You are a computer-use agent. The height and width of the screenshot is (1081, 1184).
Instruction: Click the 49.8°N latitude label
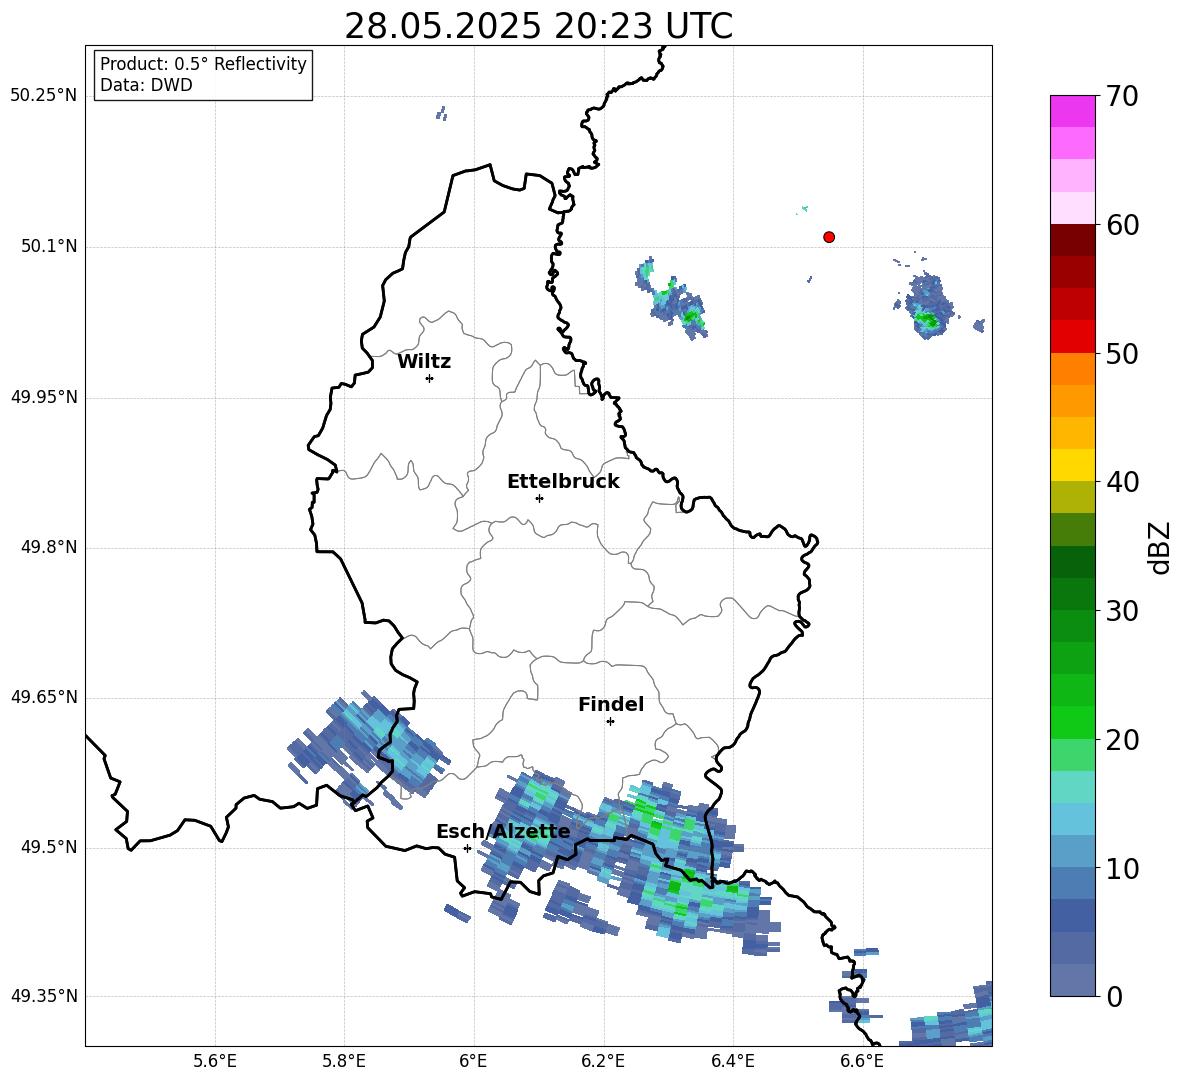pyautogui.click(x=49, y=547)
